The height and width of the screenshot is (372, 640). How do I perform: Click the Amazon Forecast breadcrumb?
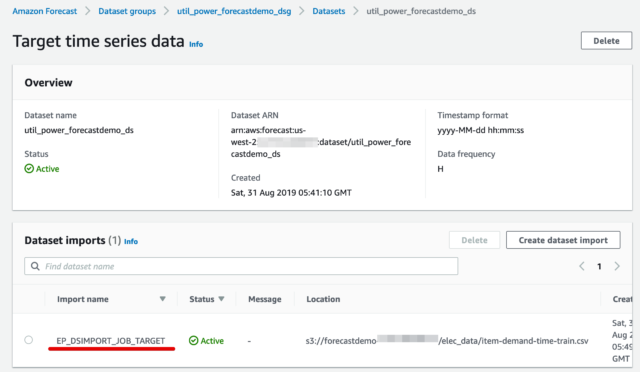coord(44,11)
